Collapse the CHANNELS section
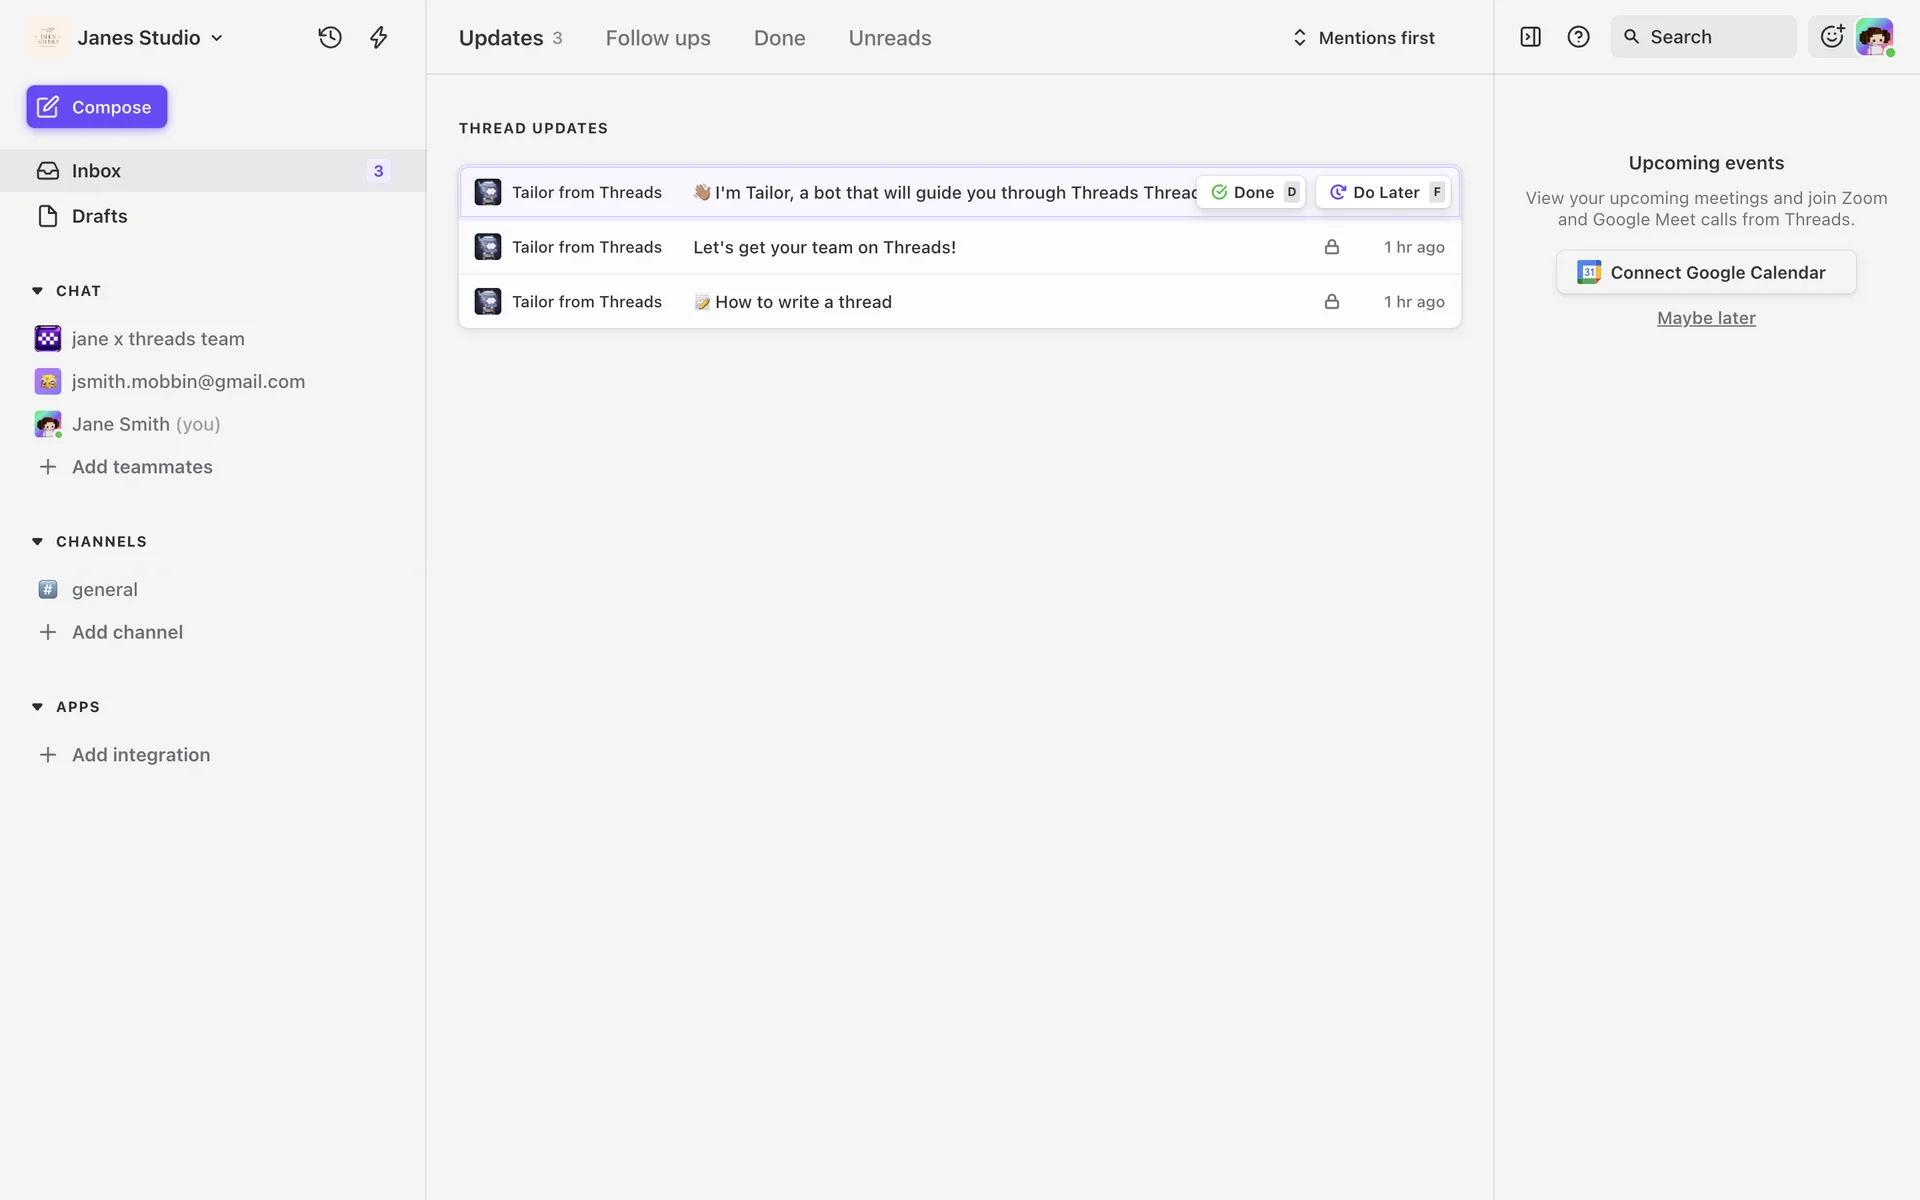1920x1200 pixels. (x=37, y=541)
